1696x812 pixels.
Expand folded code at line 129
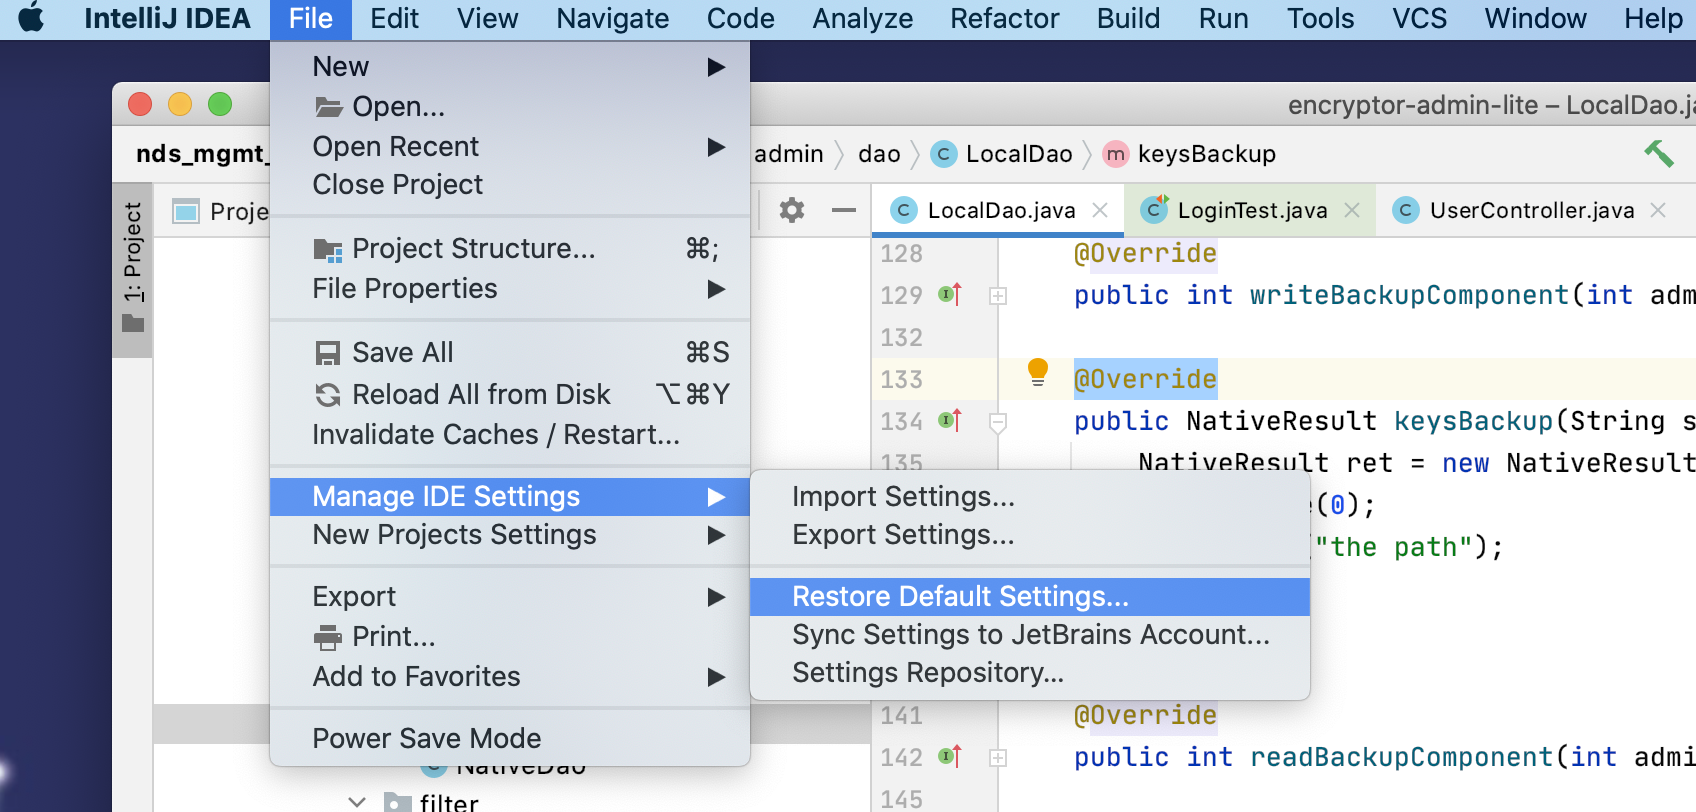pyautogui.click(x=998, y=296)
